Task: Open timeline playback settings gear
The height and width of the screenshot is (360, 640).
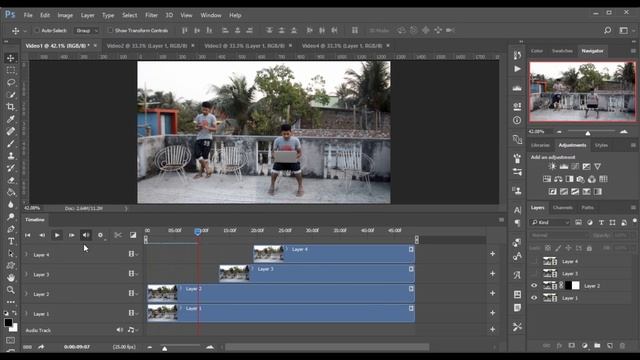Action: pos(100,235)
